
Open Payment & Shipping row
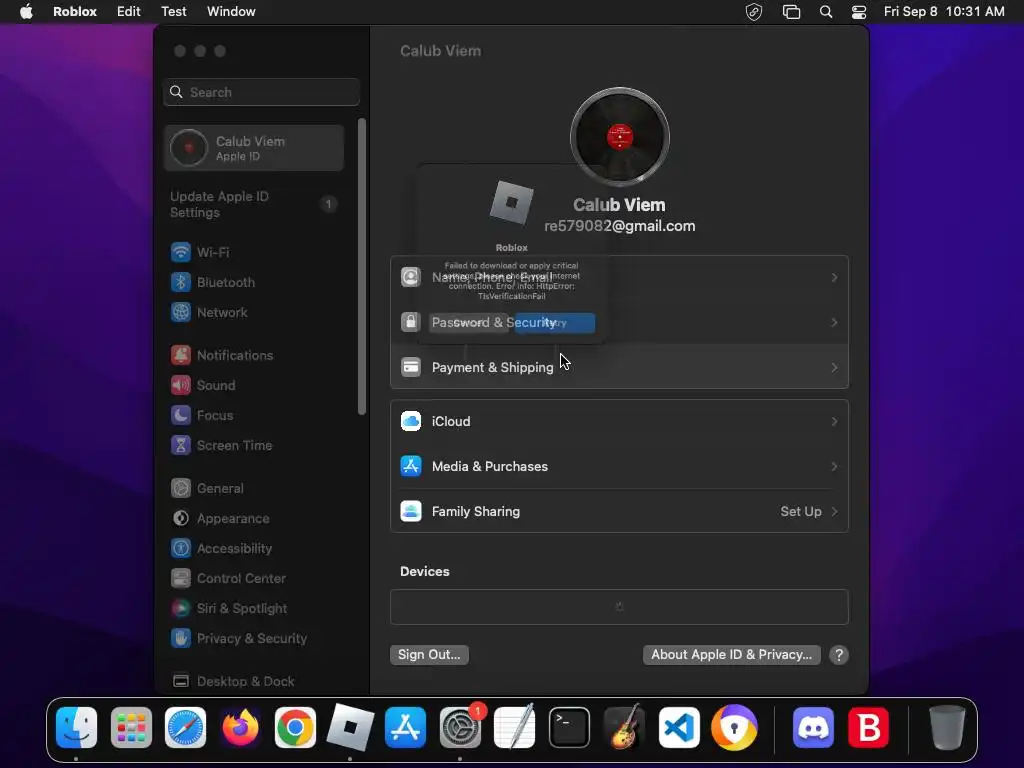(x=619, y=367)
